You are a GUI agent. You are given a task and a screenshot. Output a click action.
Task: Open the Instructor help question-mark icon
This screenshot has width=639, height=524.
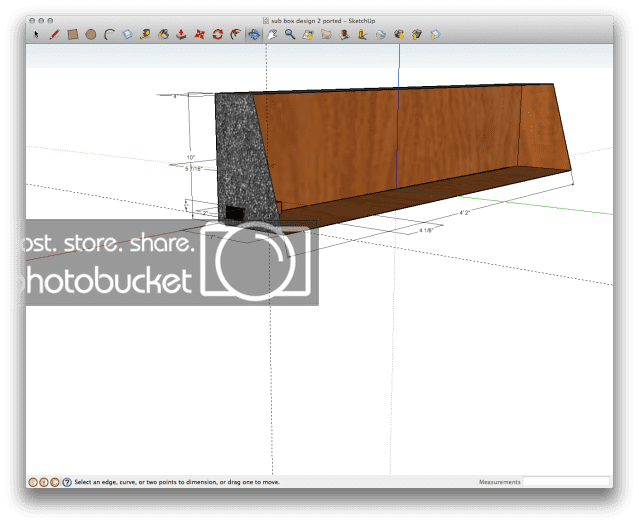(67, 482)
